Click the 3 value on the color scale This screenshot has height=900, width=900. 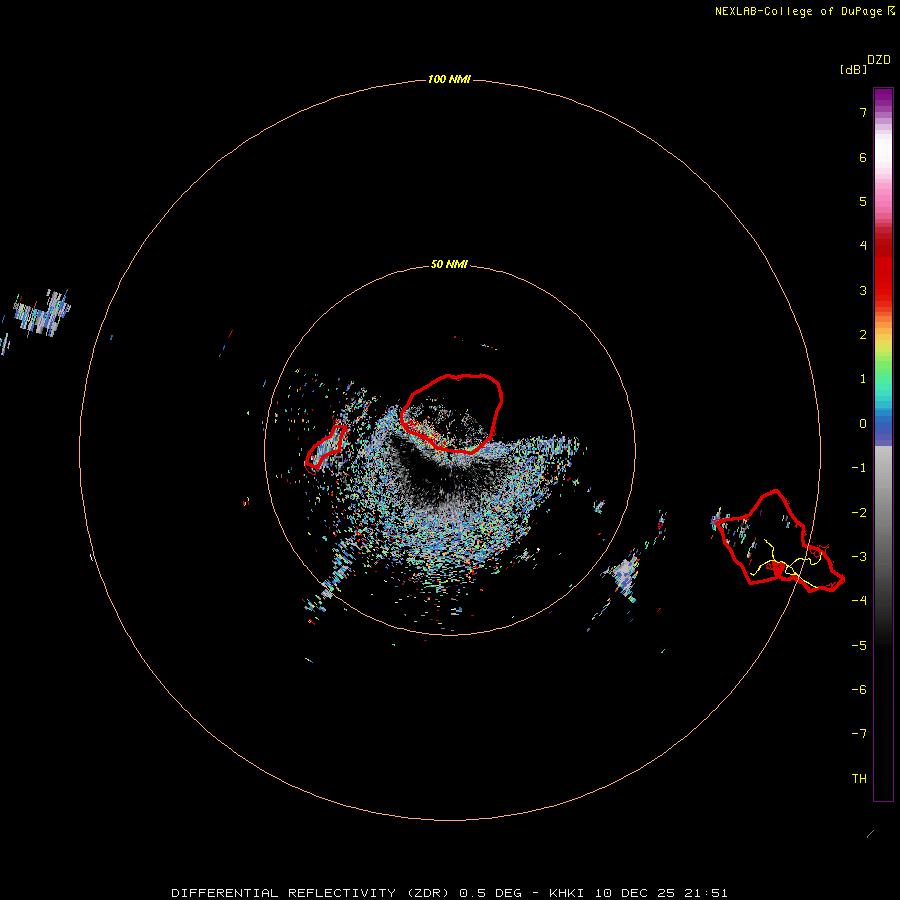tap(863, 290)
